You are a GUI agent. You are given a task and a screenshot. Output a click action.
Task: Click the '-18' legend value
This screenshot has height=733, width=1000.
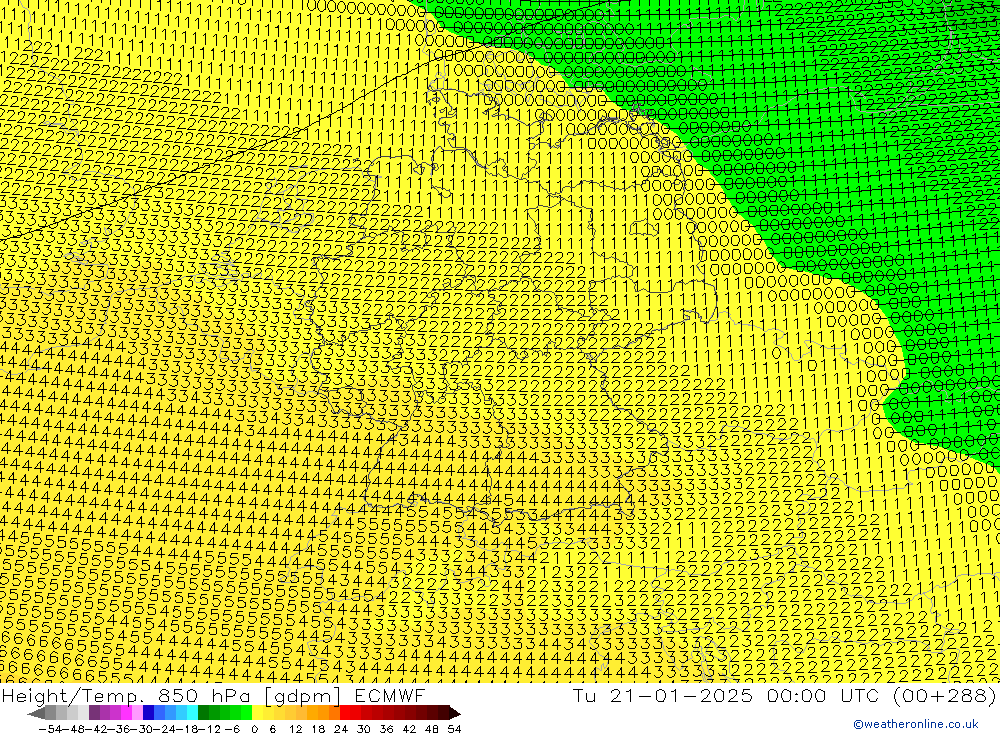click(187, 729)
